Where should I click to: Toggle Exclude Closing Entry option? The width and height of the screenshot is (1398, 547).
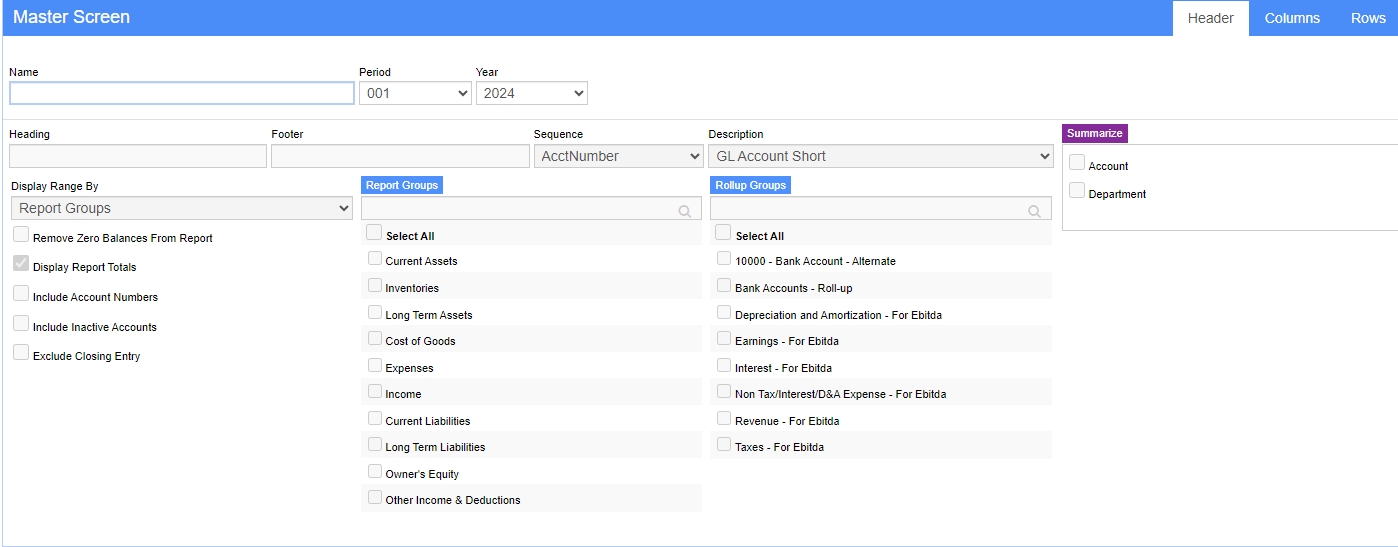pyautogui.click(x=21, y=353)
